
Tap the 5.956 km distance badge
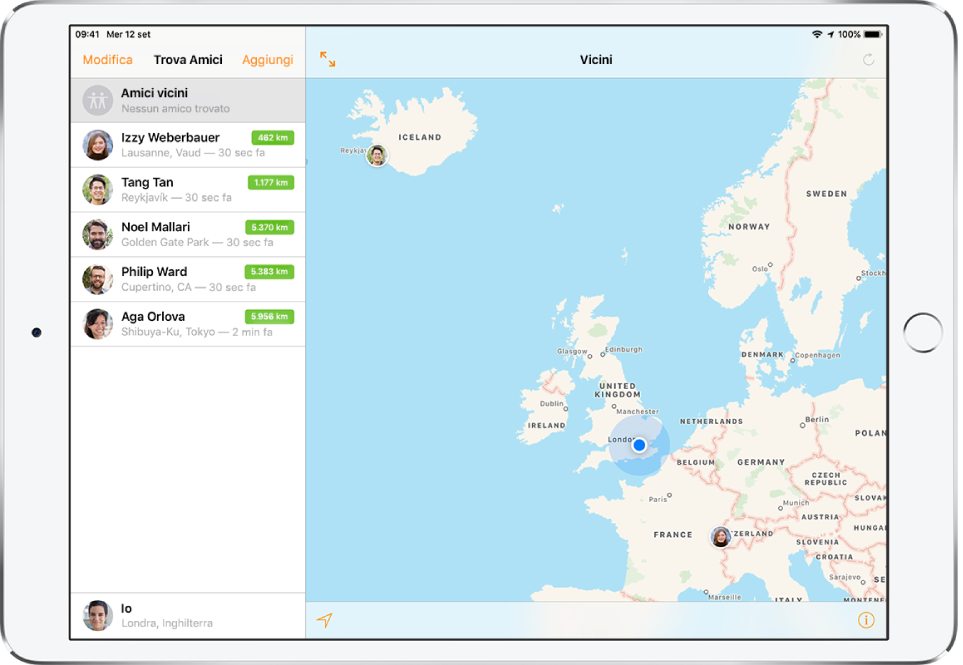tap(270, 316)
